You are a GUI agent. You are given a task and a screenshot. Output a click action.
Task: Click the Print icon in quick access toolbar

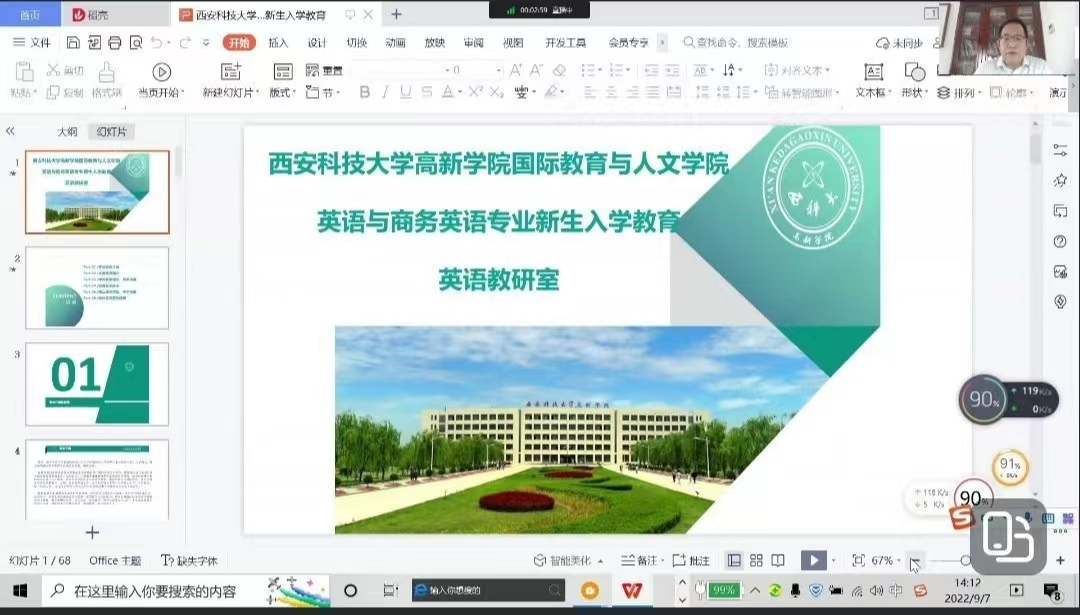point(115,43)
